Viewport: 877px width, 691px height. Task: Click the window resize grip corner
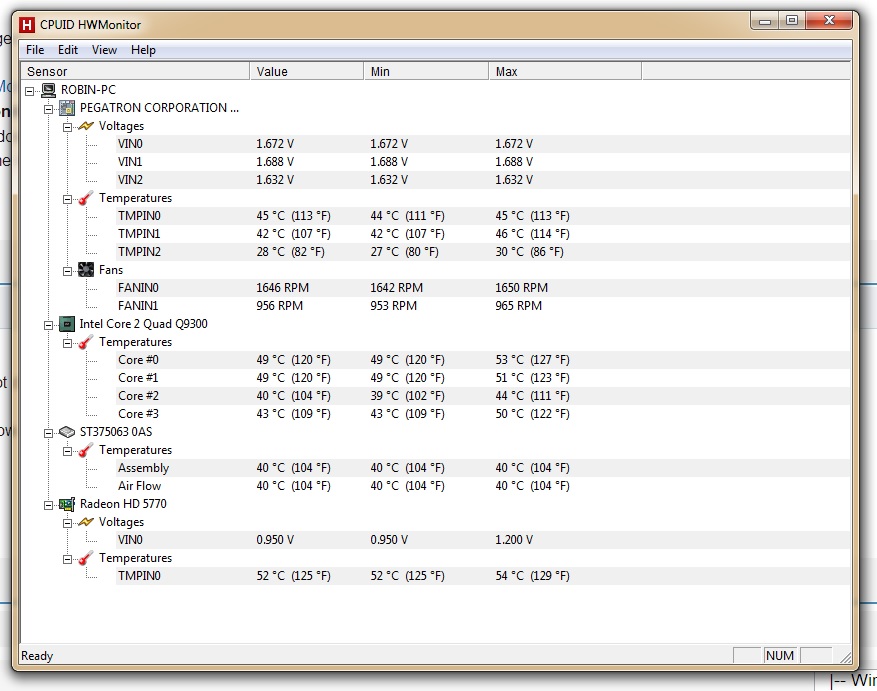[x=845, y=657]
